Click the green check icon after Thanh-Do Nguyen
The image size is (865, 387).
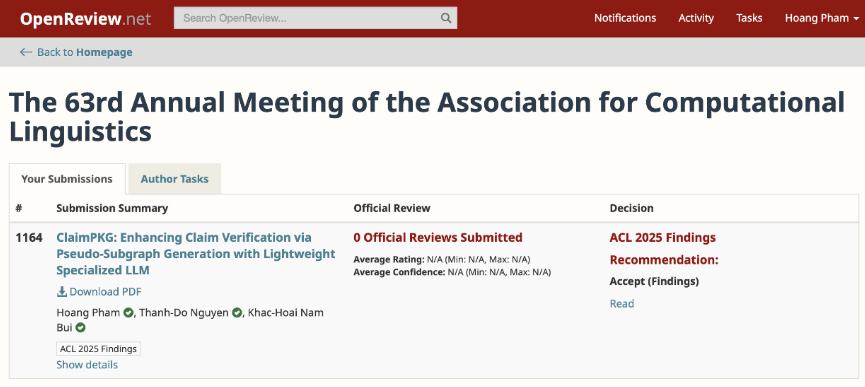click(237, 313)
